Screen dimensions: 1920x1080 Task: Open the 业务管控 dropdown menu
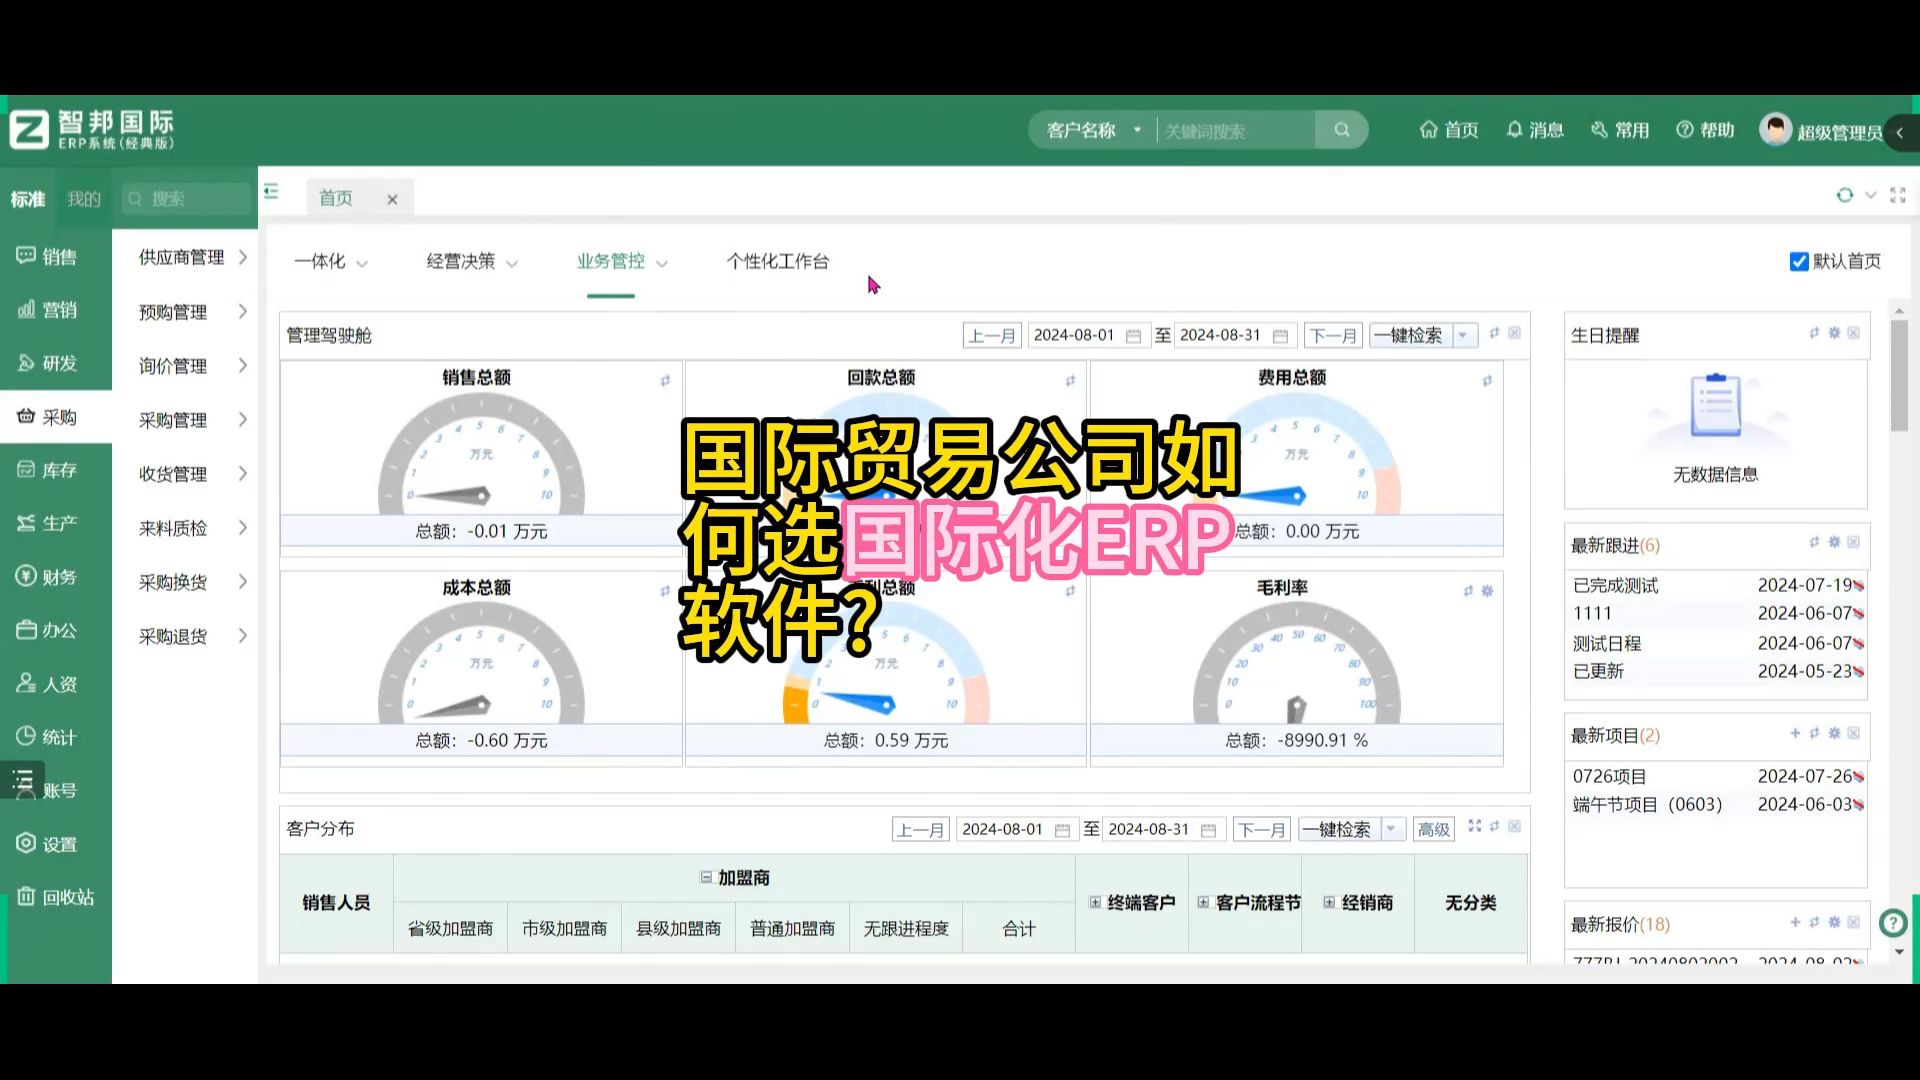(x=622, y=262)
